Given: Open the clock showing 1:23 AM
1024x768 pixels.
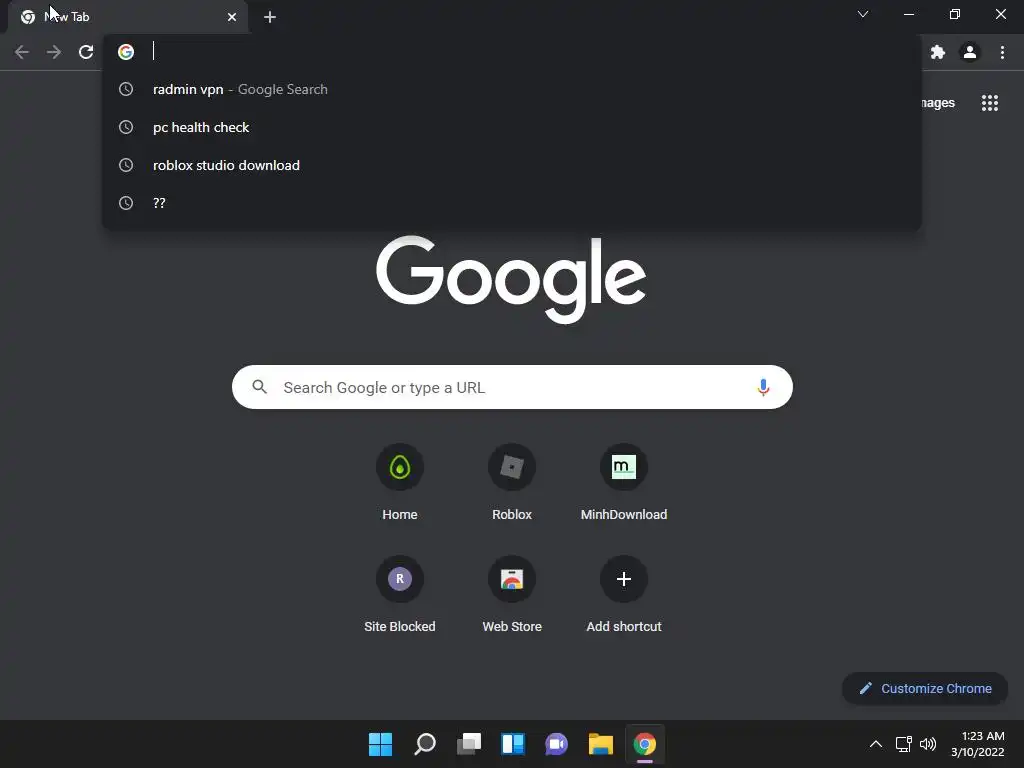Looking at the screenshot, I should tap(977, 744).
